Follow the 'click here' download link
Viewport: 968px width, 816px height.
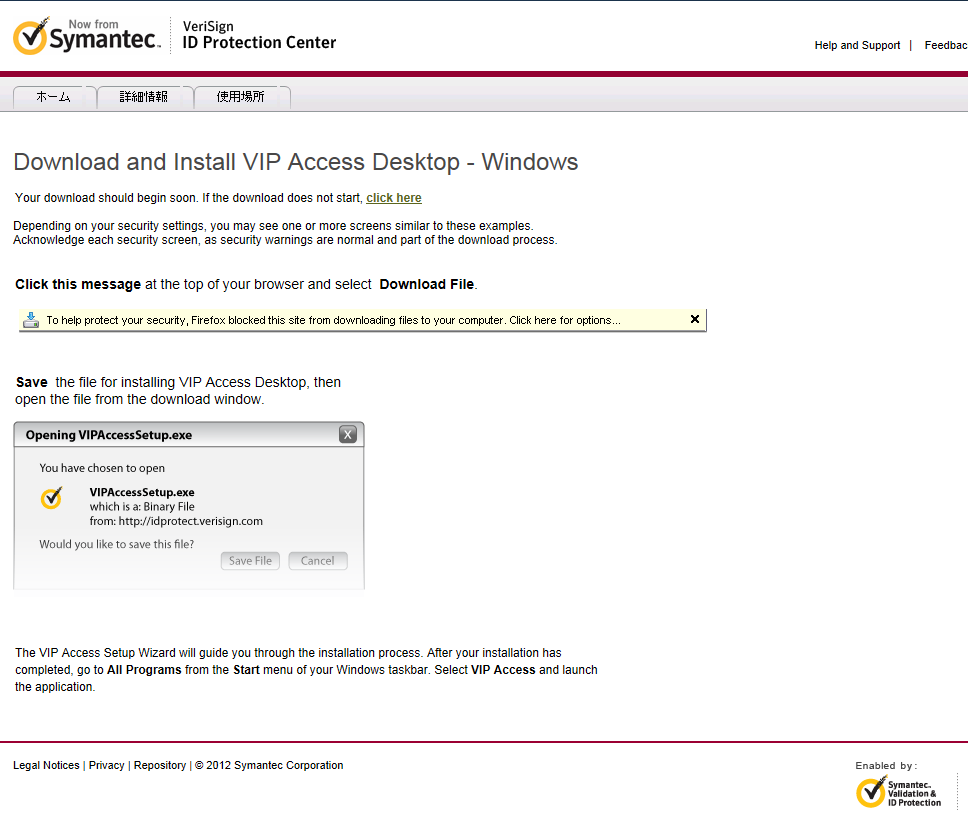(394, 198)
